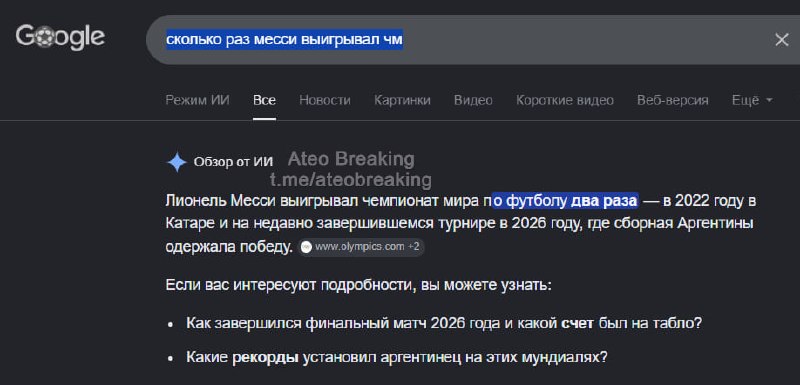Click the Google logo

(x=60, y=37)
